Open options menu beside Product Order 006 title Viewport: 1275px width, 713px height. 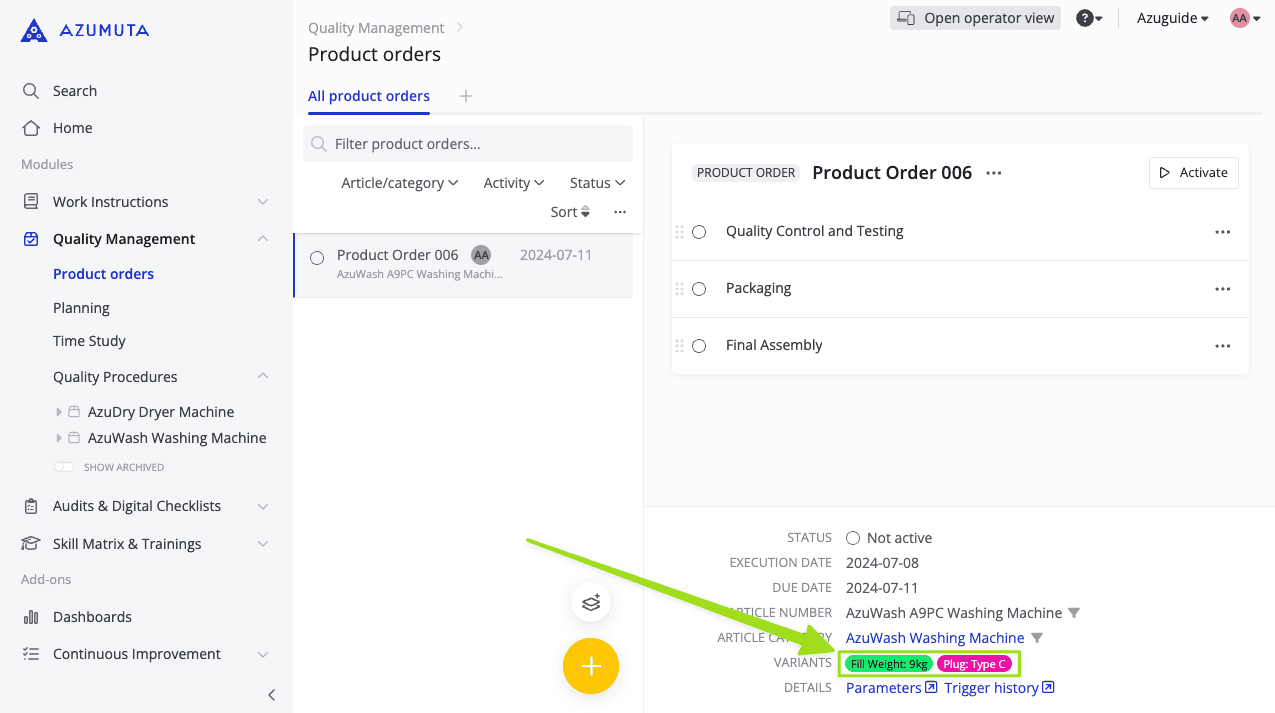tap(993, 173)
